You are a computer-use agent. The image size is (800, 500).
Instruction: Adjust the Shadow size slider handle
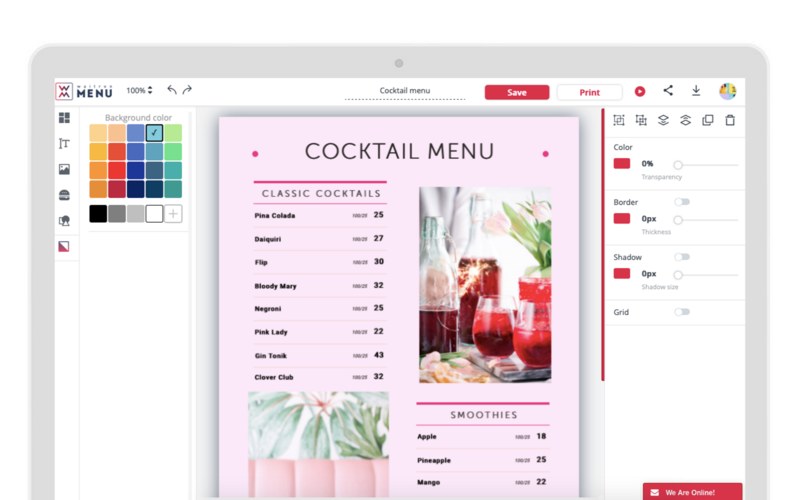click(678, 275)
